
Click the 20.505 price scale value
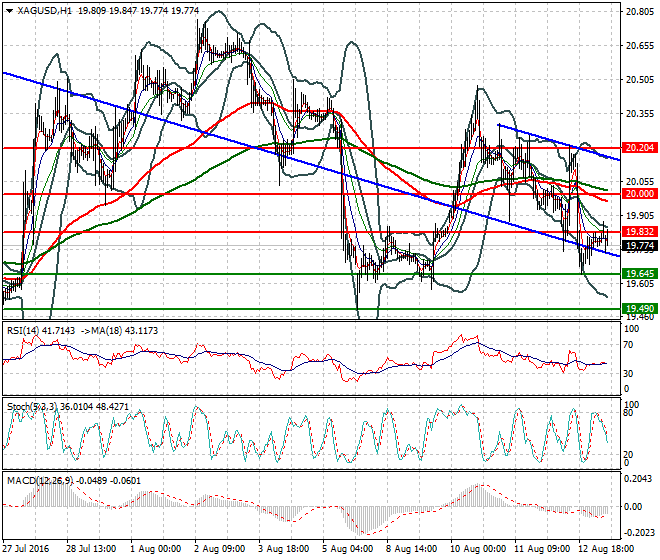tap(640, 80)
